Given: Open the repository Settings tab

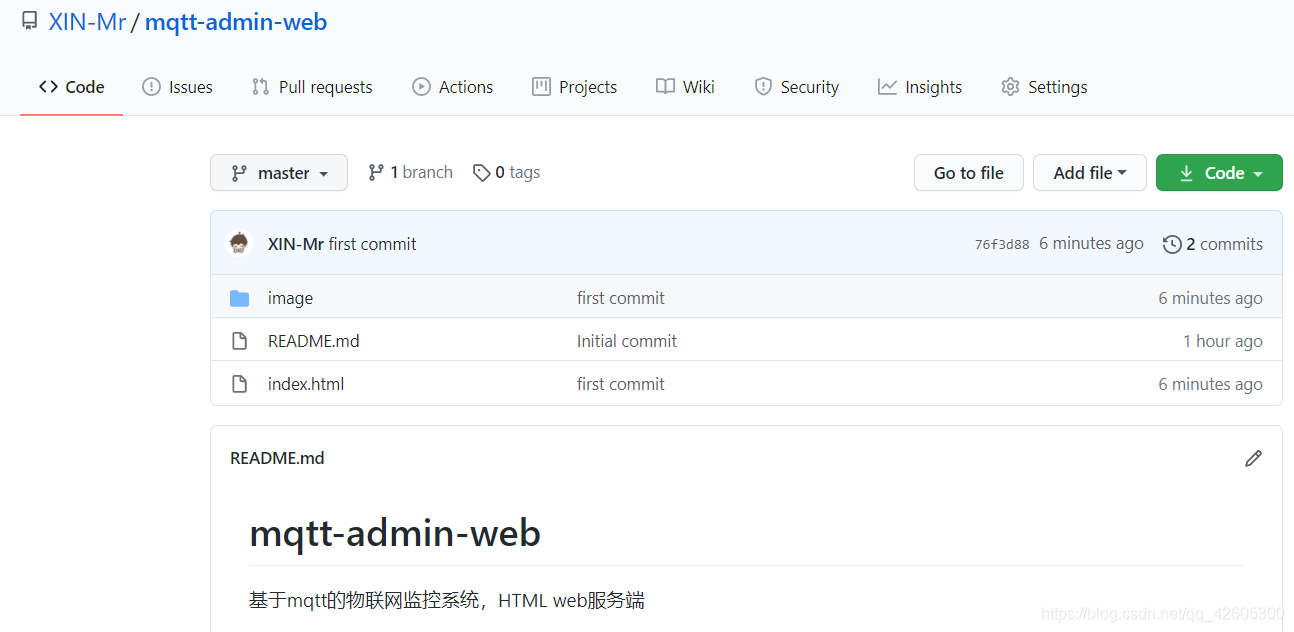Looking at the screenshot, I should point(1044,87).
